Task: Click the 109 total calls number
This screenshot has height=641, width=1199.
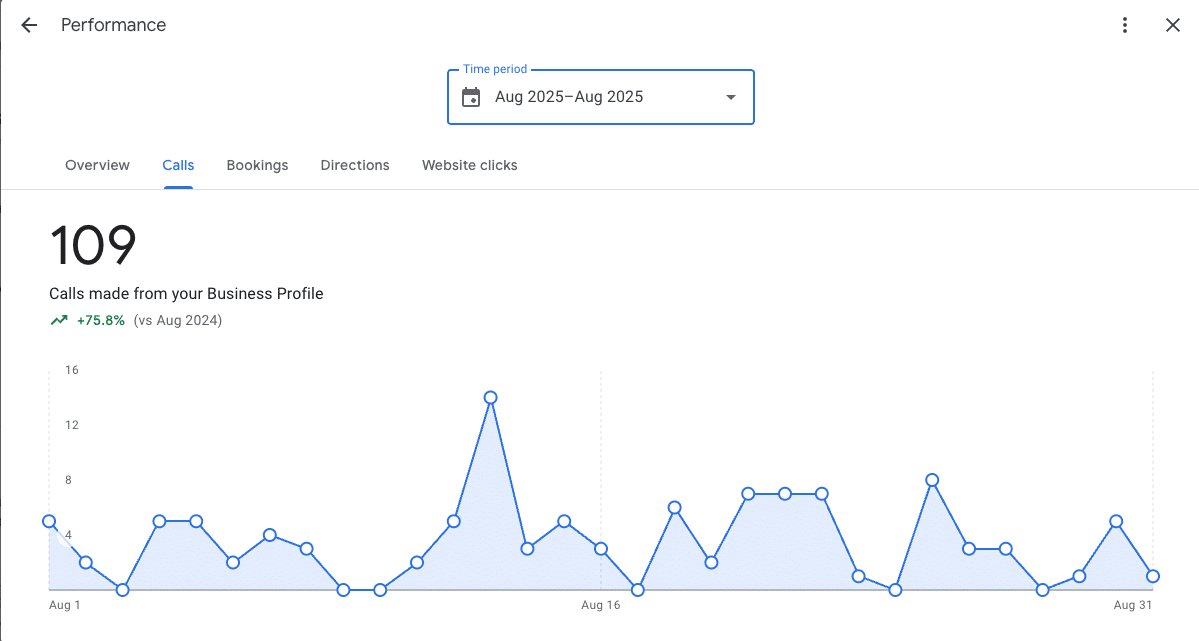Action: [x=93, y=246]
